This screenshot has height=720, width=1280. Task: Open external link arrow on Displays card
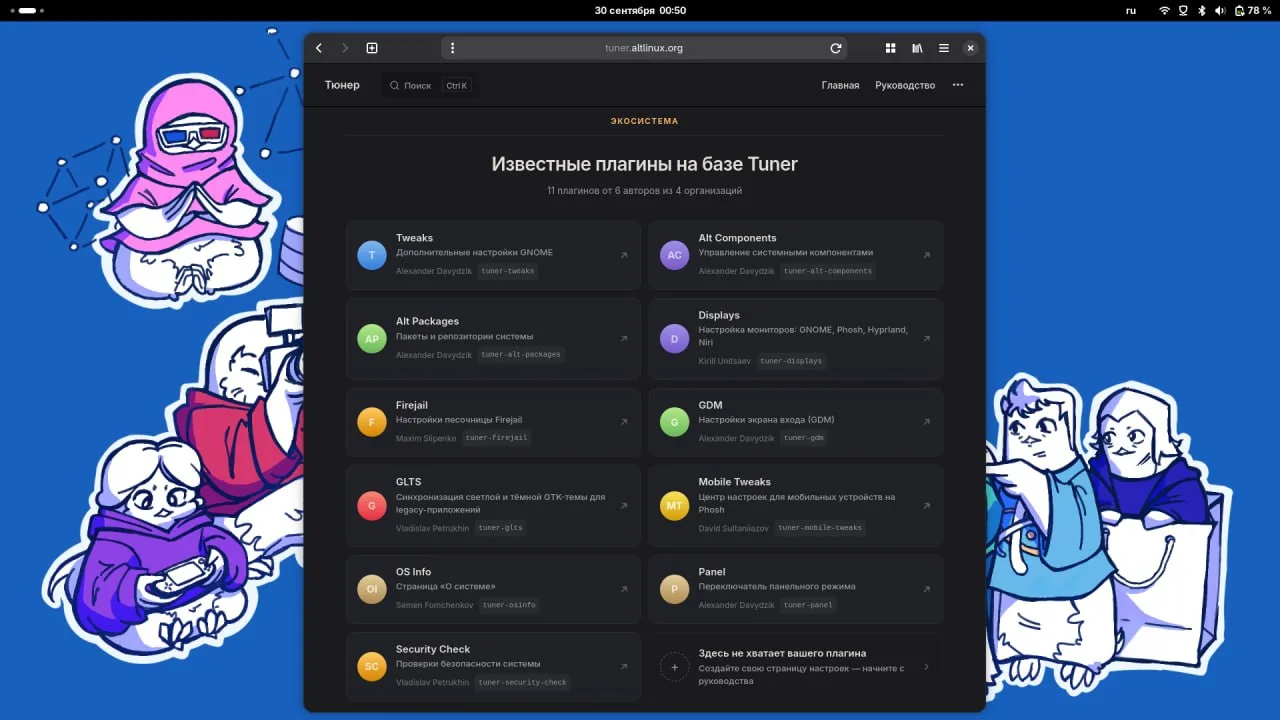pyautogui.click(x=926, y=339)
